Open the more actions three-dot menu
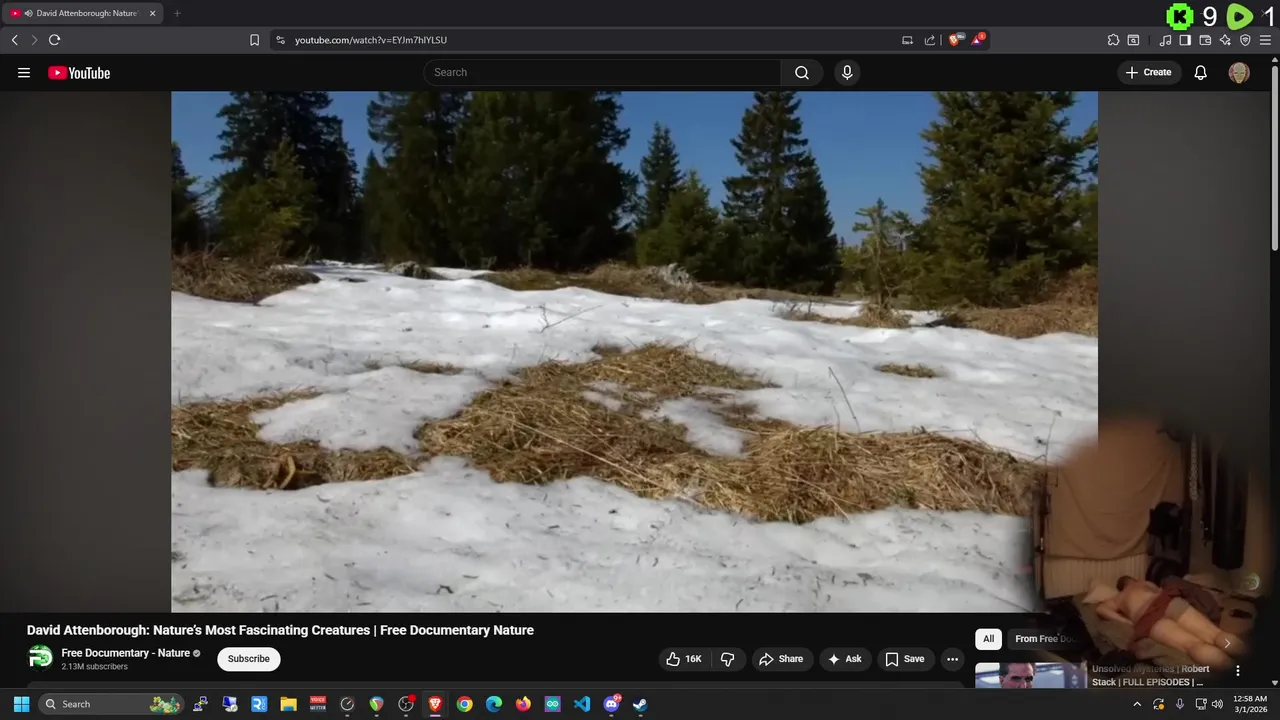The image size is (1280, 720). point(953,659)
